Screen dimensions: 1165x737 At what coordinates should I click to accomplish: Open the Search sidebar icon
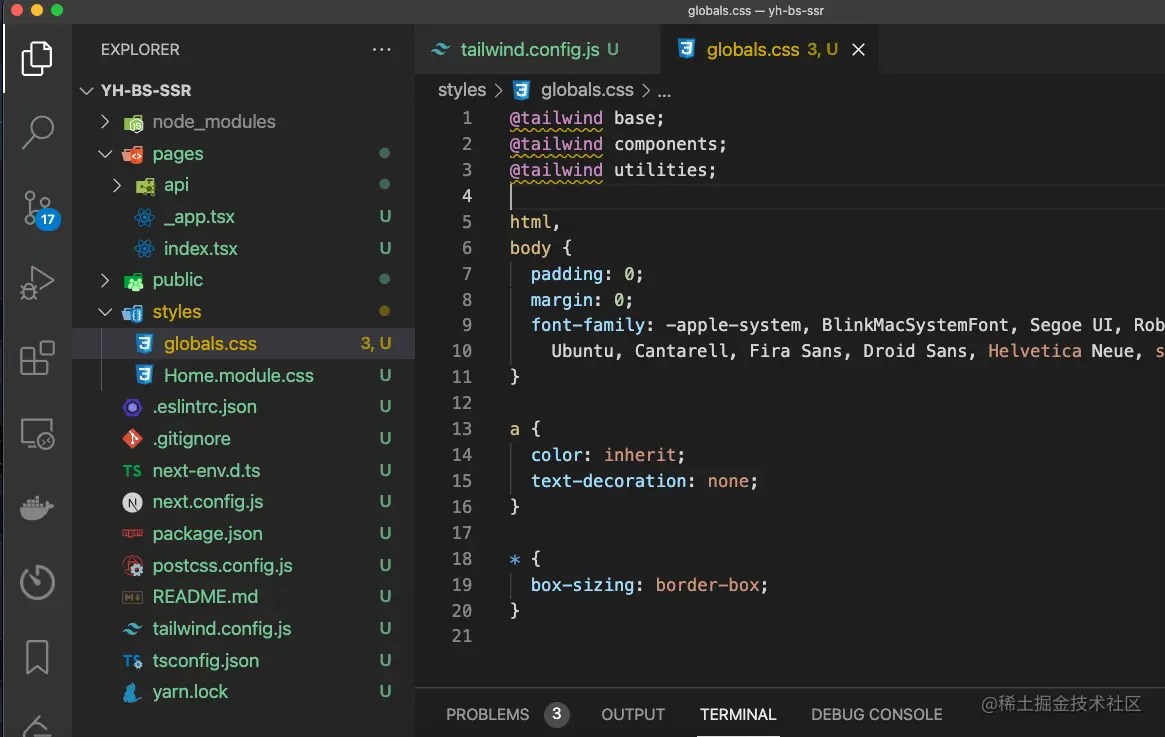click(x=37, y=131)
